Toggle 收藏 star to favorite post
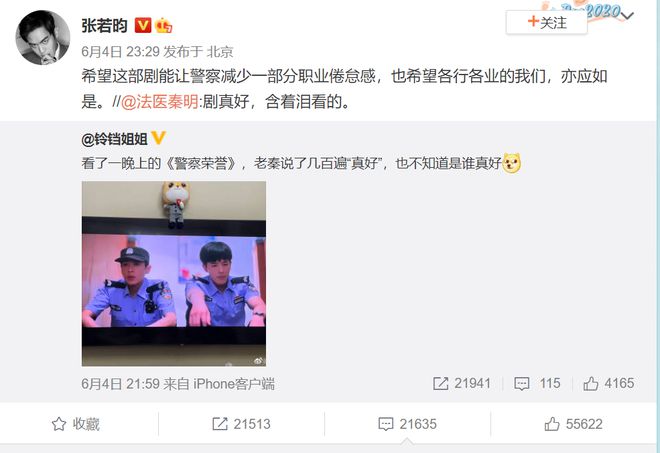 [76, 424]
